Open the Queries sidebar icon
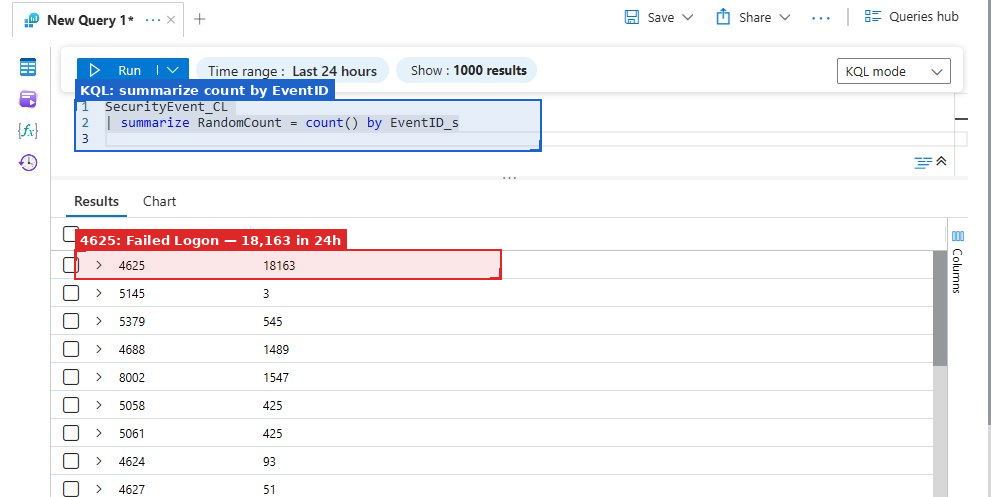The height and width of the screenshot is (497, 991). pos(28,99)
